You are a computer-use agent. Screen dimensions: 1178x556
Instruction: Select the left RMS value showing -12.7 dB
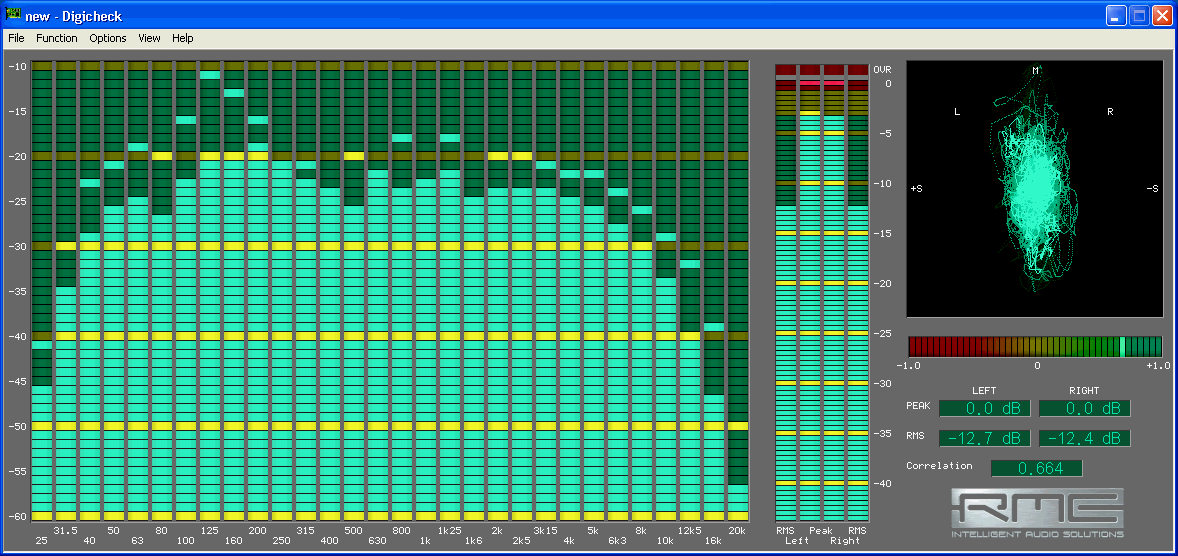pos(984,438)
